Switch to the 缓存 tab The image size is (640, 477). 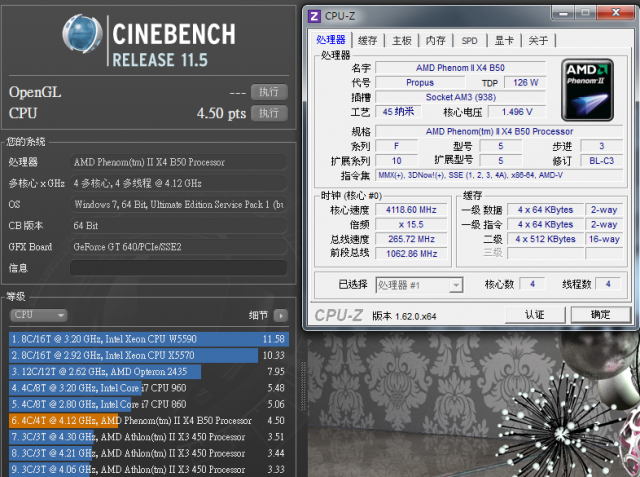(367, 40)
